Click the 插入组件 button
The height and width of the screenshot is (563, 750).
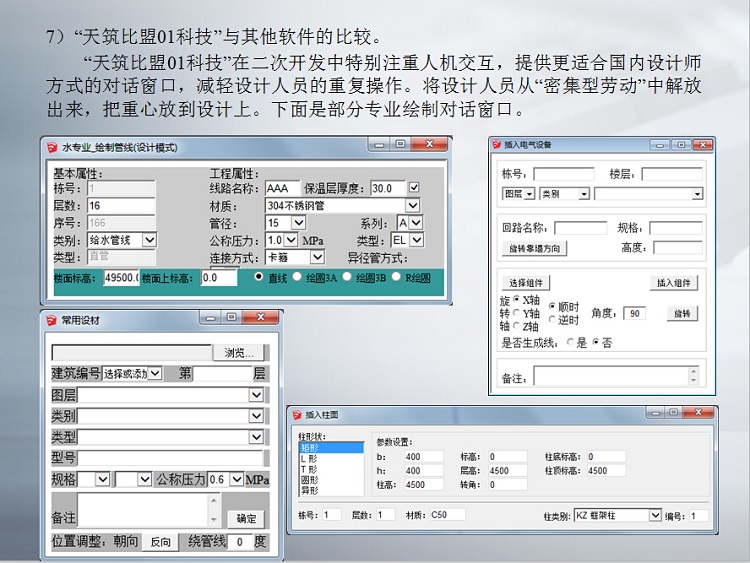673,283
